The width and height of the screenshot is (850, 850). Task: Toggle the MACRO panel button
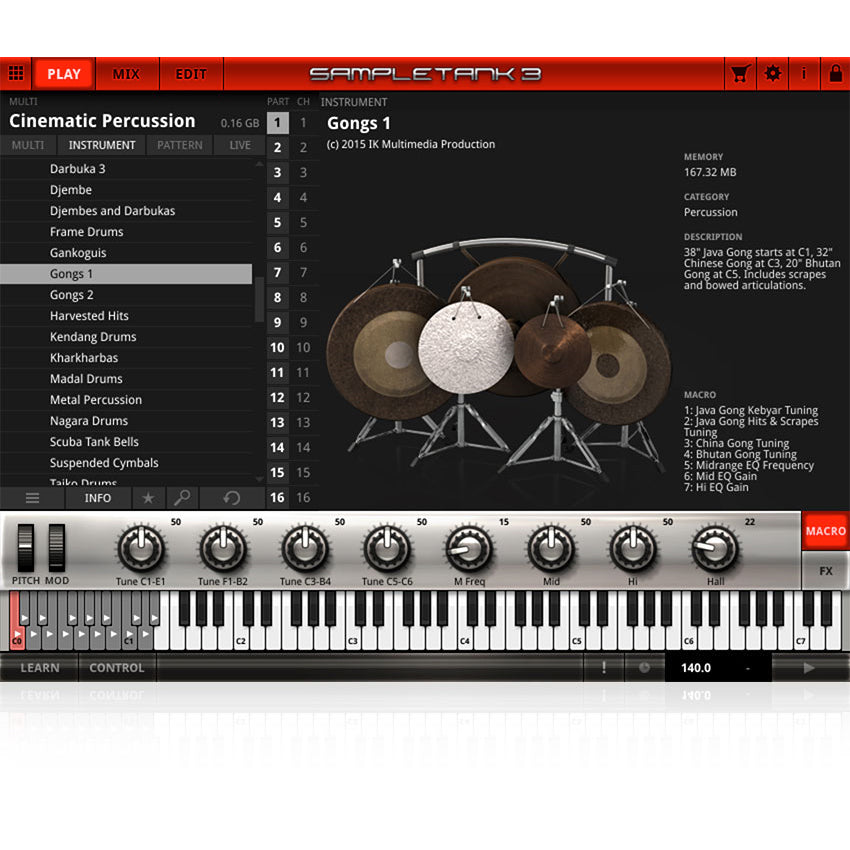(826, 531)
